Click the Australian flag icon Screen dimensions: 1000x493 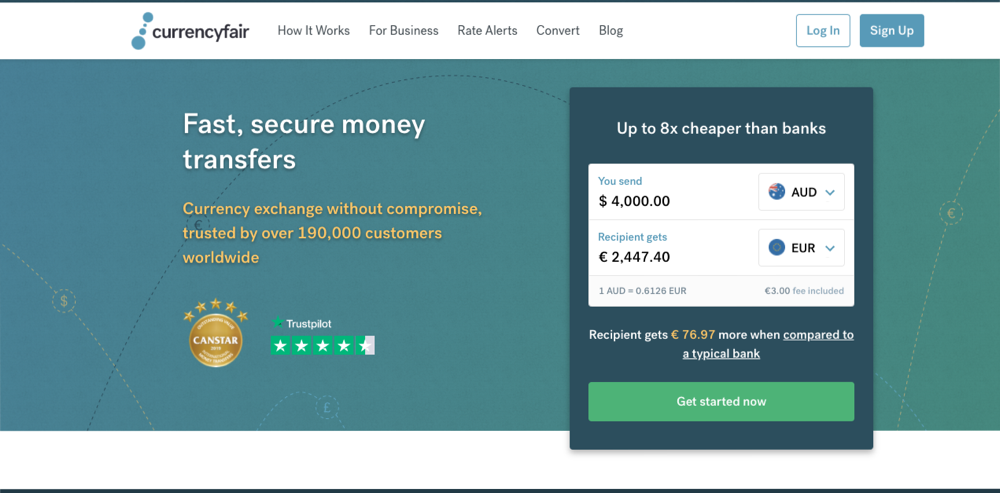pos(777,192)
